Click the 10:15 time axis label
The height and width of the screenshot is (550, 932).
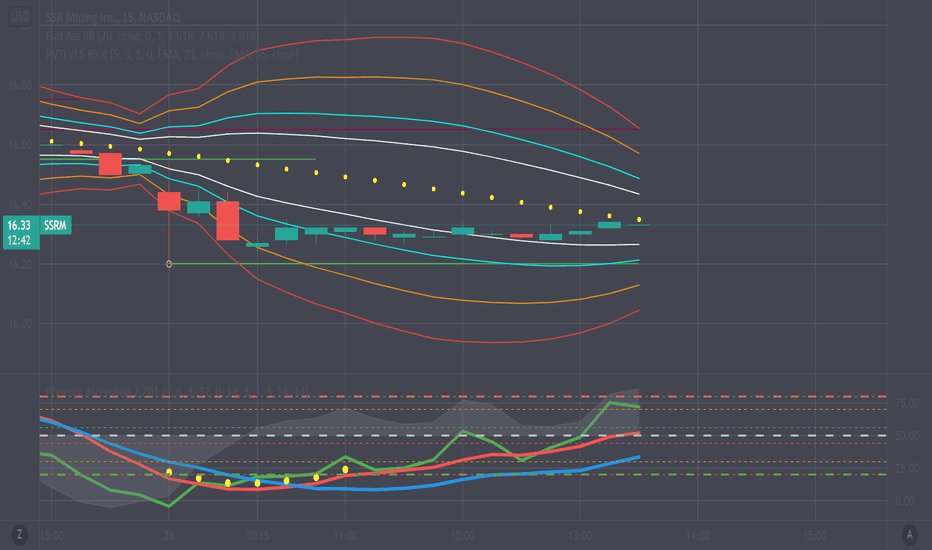[257, 536]
